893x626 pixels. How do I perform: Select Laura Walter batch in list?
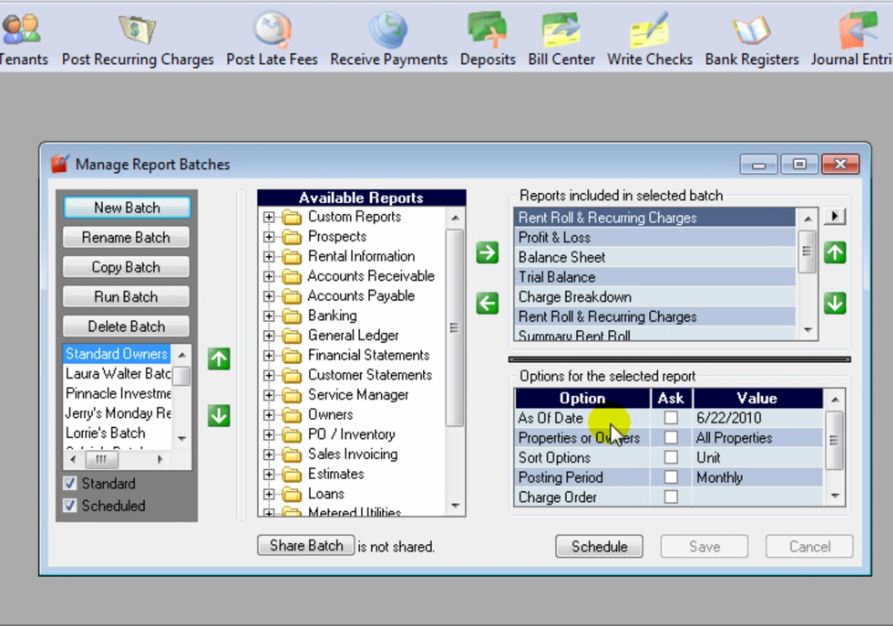coord(117,374)
